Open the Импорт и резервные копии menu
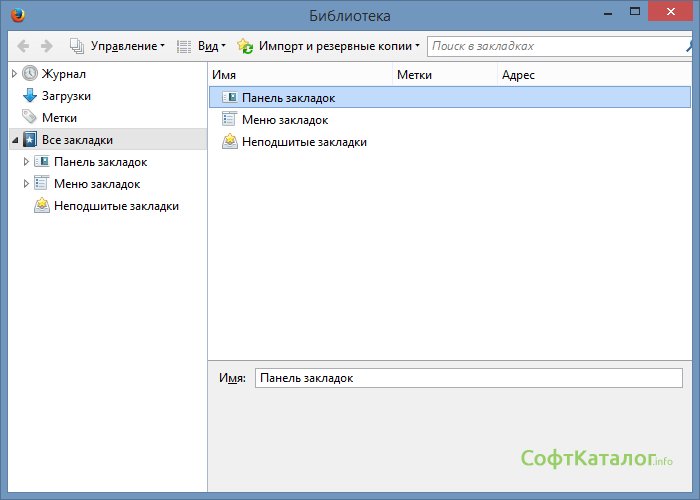Screen dimensions: 700x500 coord(329,46)
